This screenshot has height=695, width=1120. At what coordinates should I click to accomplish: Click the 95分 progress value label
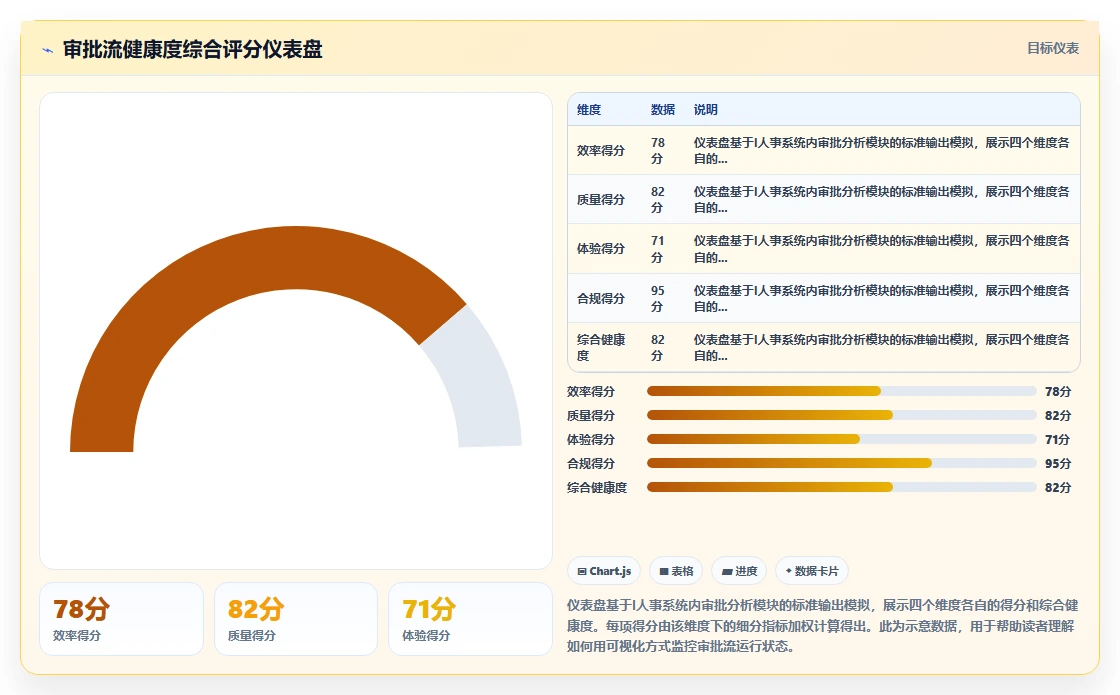click(1058, 464)
